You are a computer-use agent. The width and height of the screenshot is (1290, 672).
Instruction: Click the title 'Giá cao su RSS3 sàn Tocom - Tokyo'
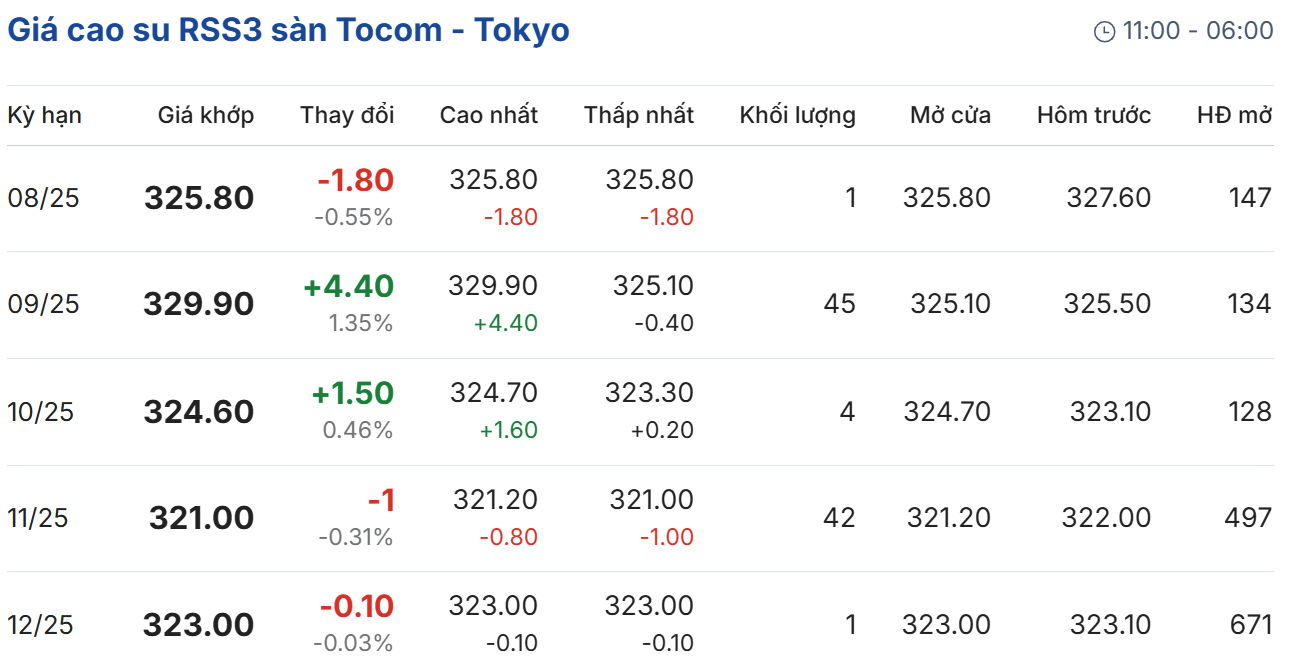click(288, 30)
